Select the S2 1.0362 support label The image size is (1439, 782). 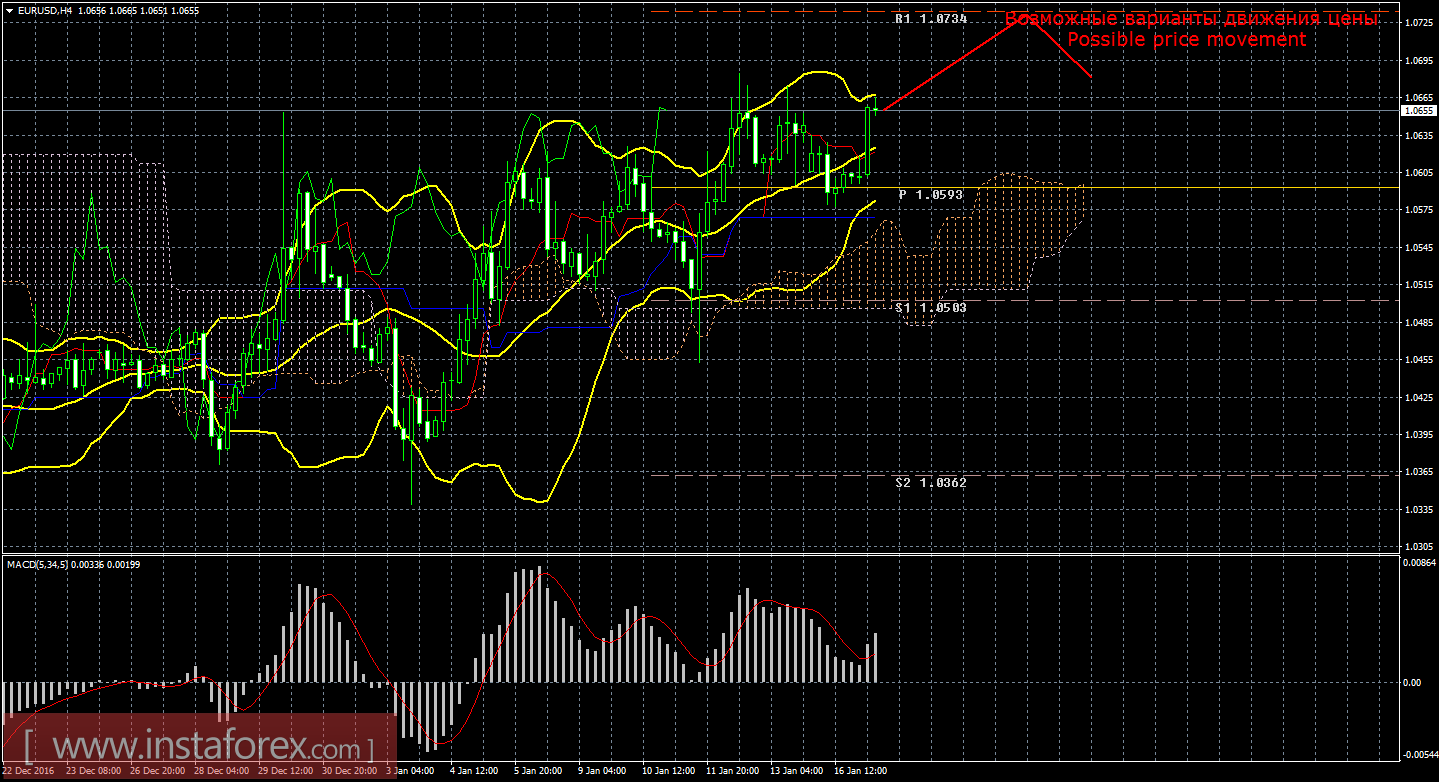pyautogui.click(x=931, y=482)
